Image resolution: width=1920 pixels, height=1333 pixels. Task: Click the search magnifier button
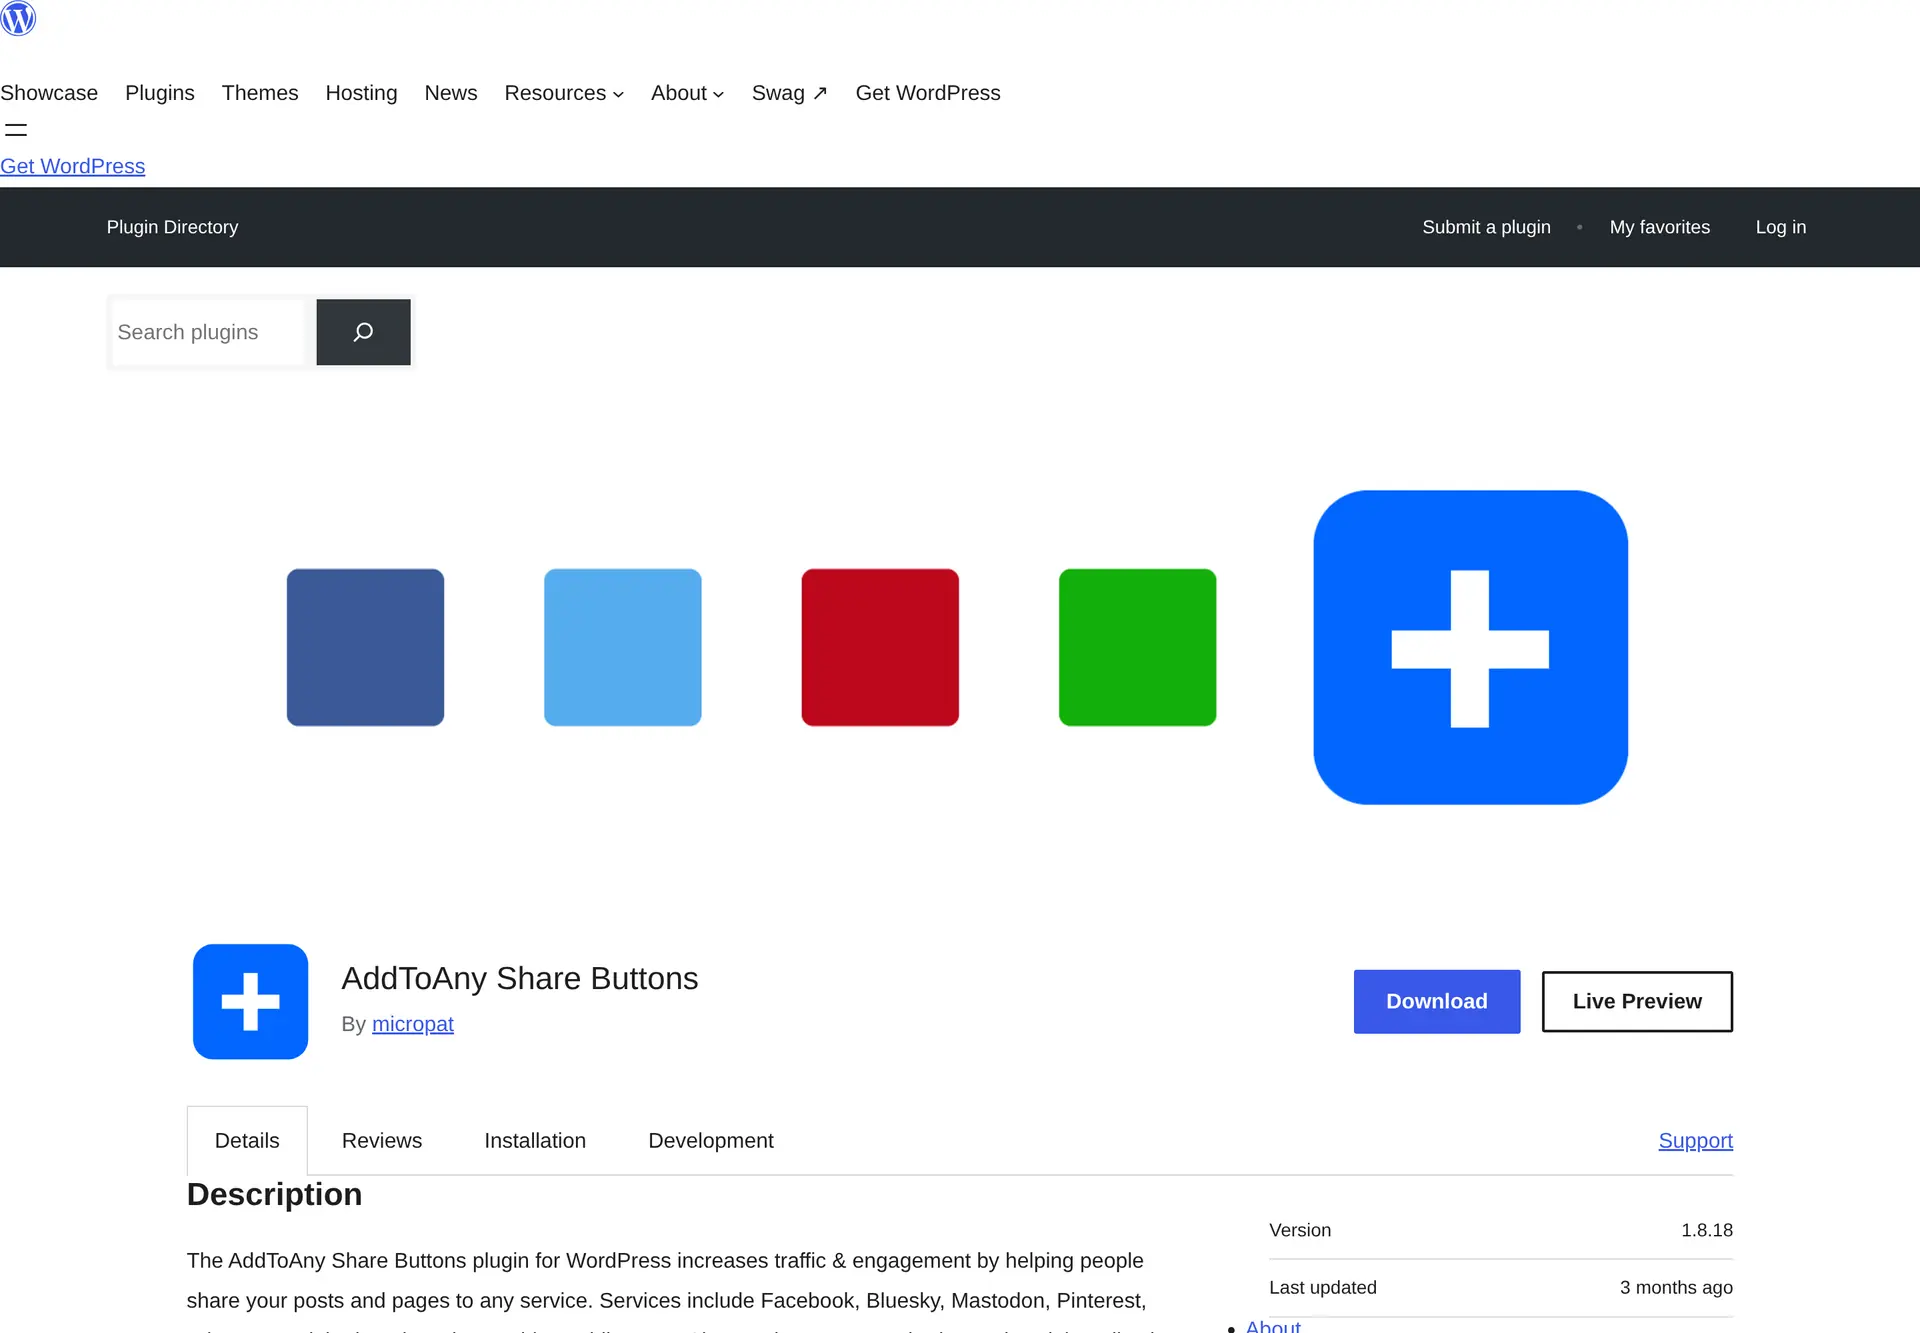363,332
